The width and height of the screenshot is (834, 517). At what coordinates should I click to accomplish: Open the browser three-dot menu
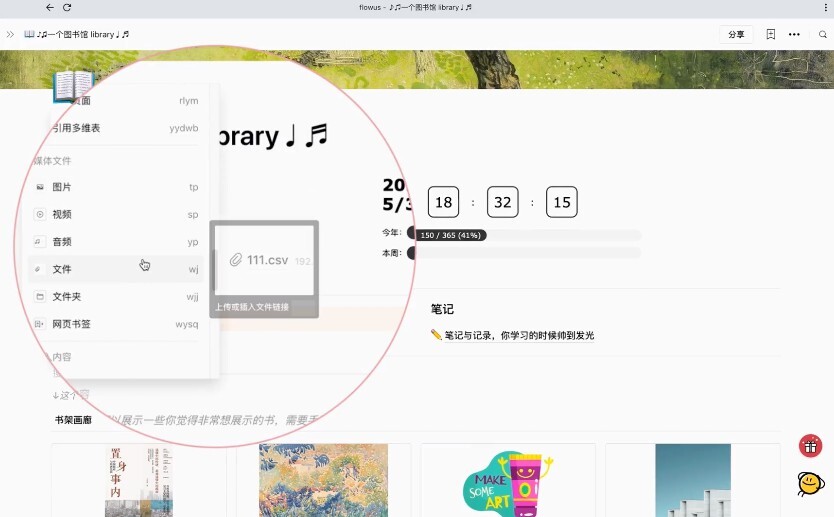pos(817,7)
